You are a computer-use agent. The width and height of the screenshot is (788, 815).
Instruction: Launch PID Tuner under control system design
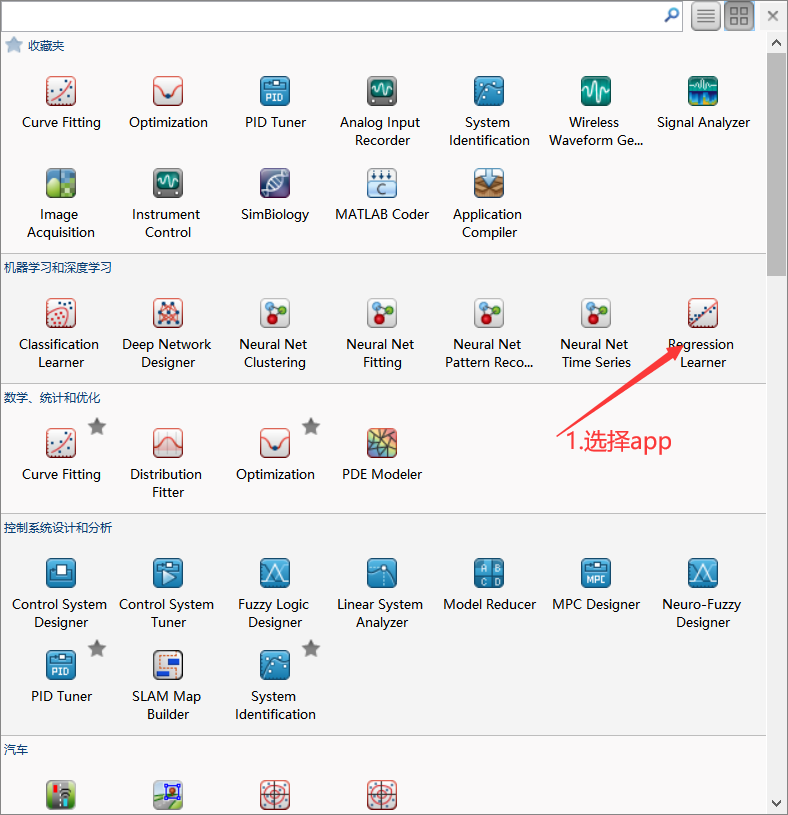pos(61,677)
